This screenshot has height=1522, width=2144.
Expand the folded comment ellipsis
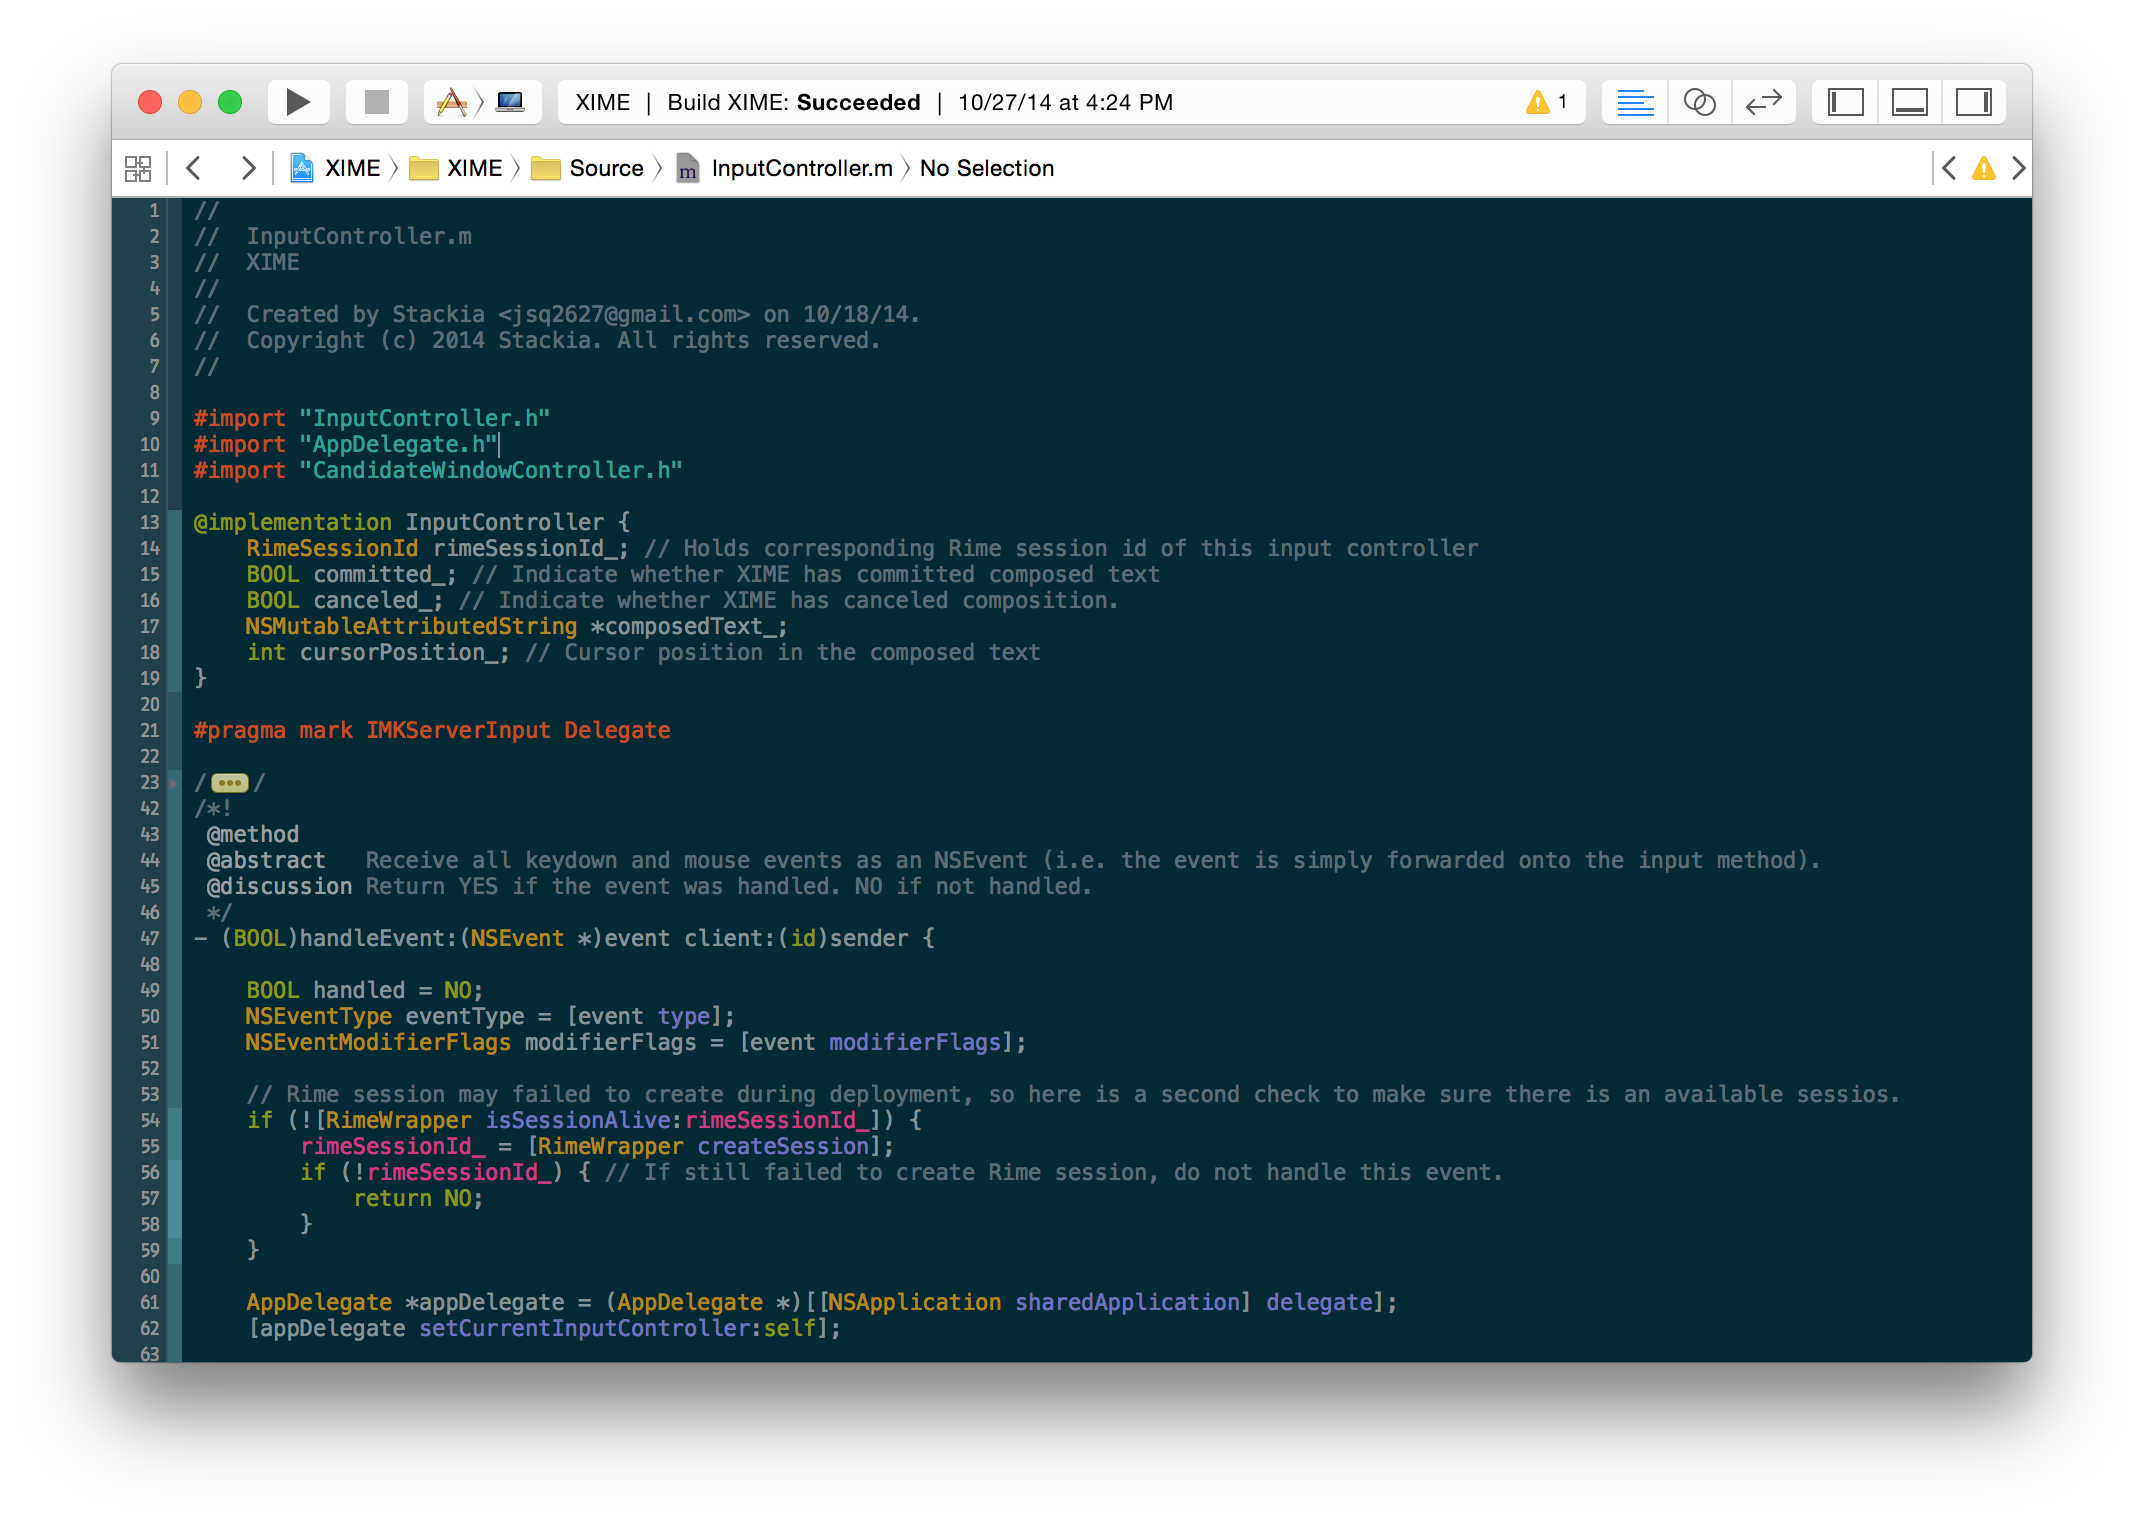(229, 783)
